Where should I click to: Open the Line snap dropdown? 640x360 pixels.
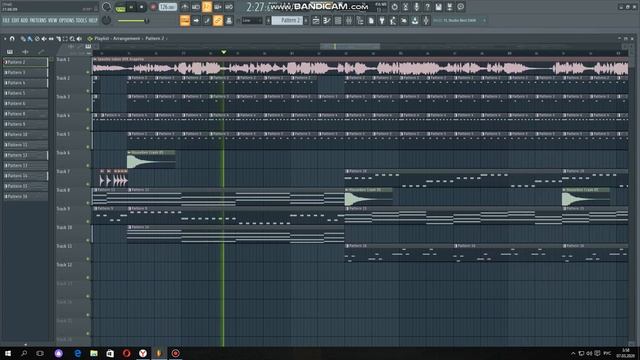pos(252,20)
